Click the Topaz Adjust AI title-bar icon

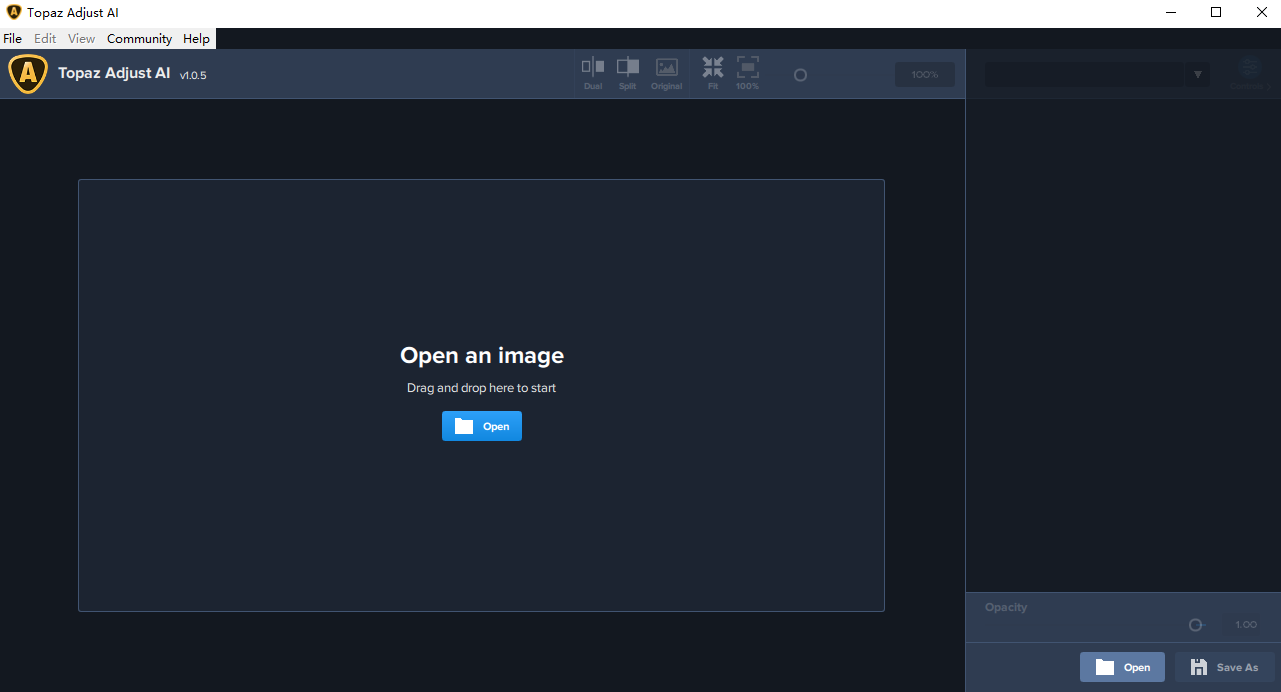[14, 13]
